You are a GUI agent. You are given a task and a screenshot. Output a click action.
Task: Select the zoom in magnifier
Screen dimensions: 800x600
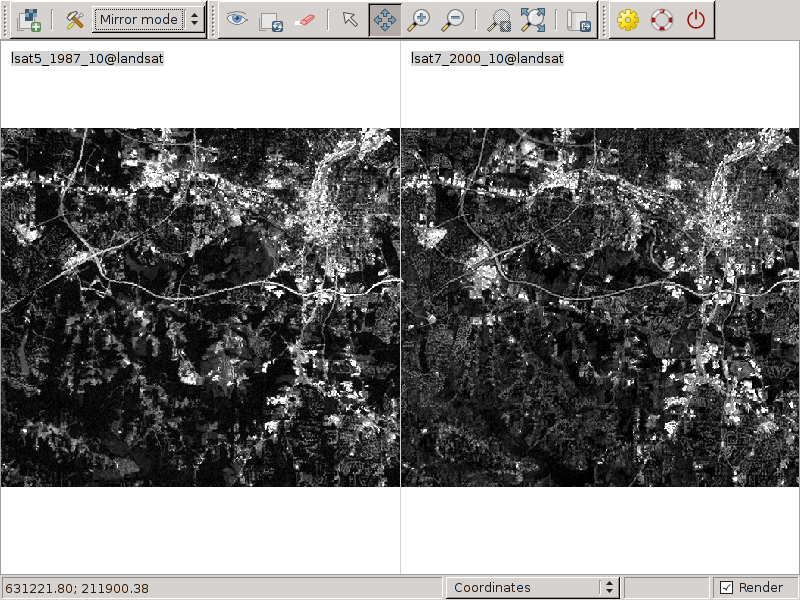click(419, 19)
